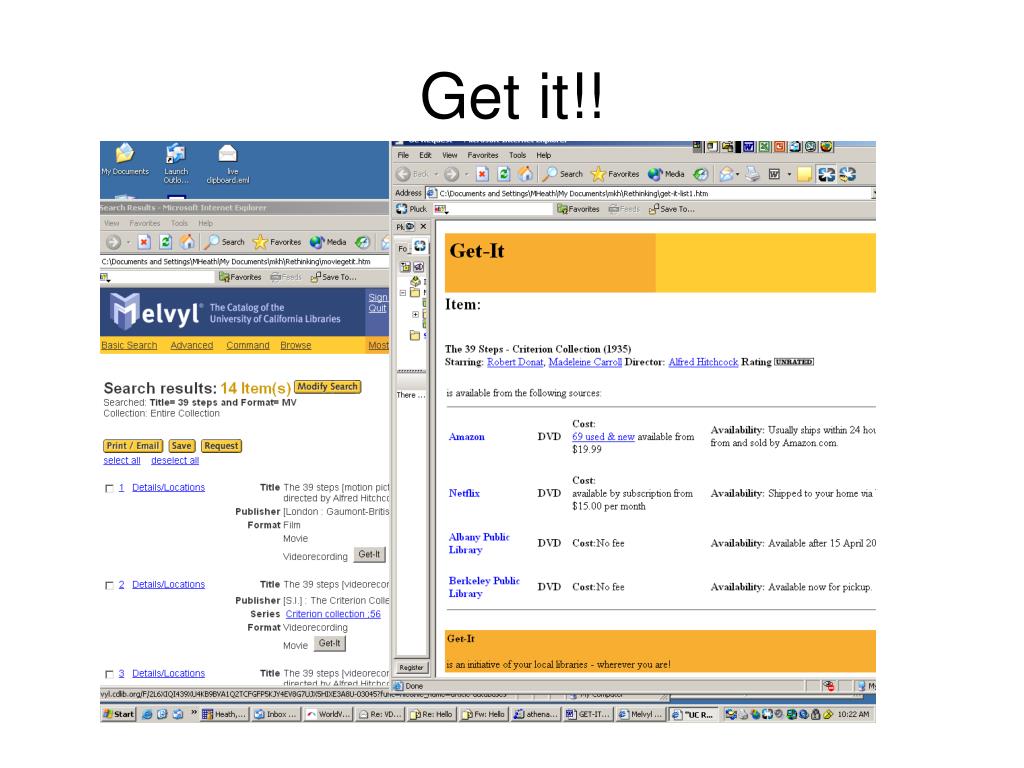1024x768 pixels.
Task: Click the Modify Search button
Action: (327, 387)
